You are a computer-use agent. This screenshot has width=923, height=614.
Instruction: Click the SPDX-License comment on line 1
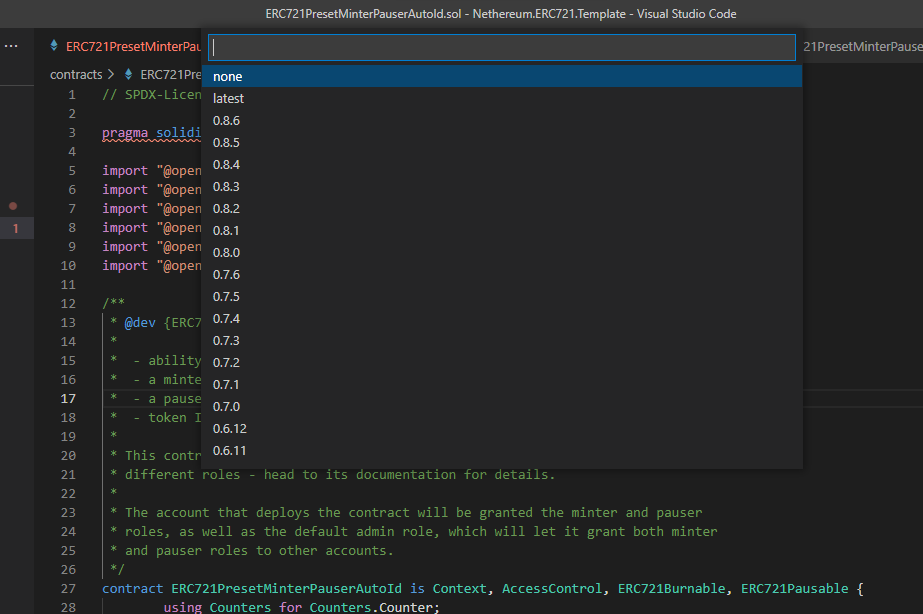151,95
